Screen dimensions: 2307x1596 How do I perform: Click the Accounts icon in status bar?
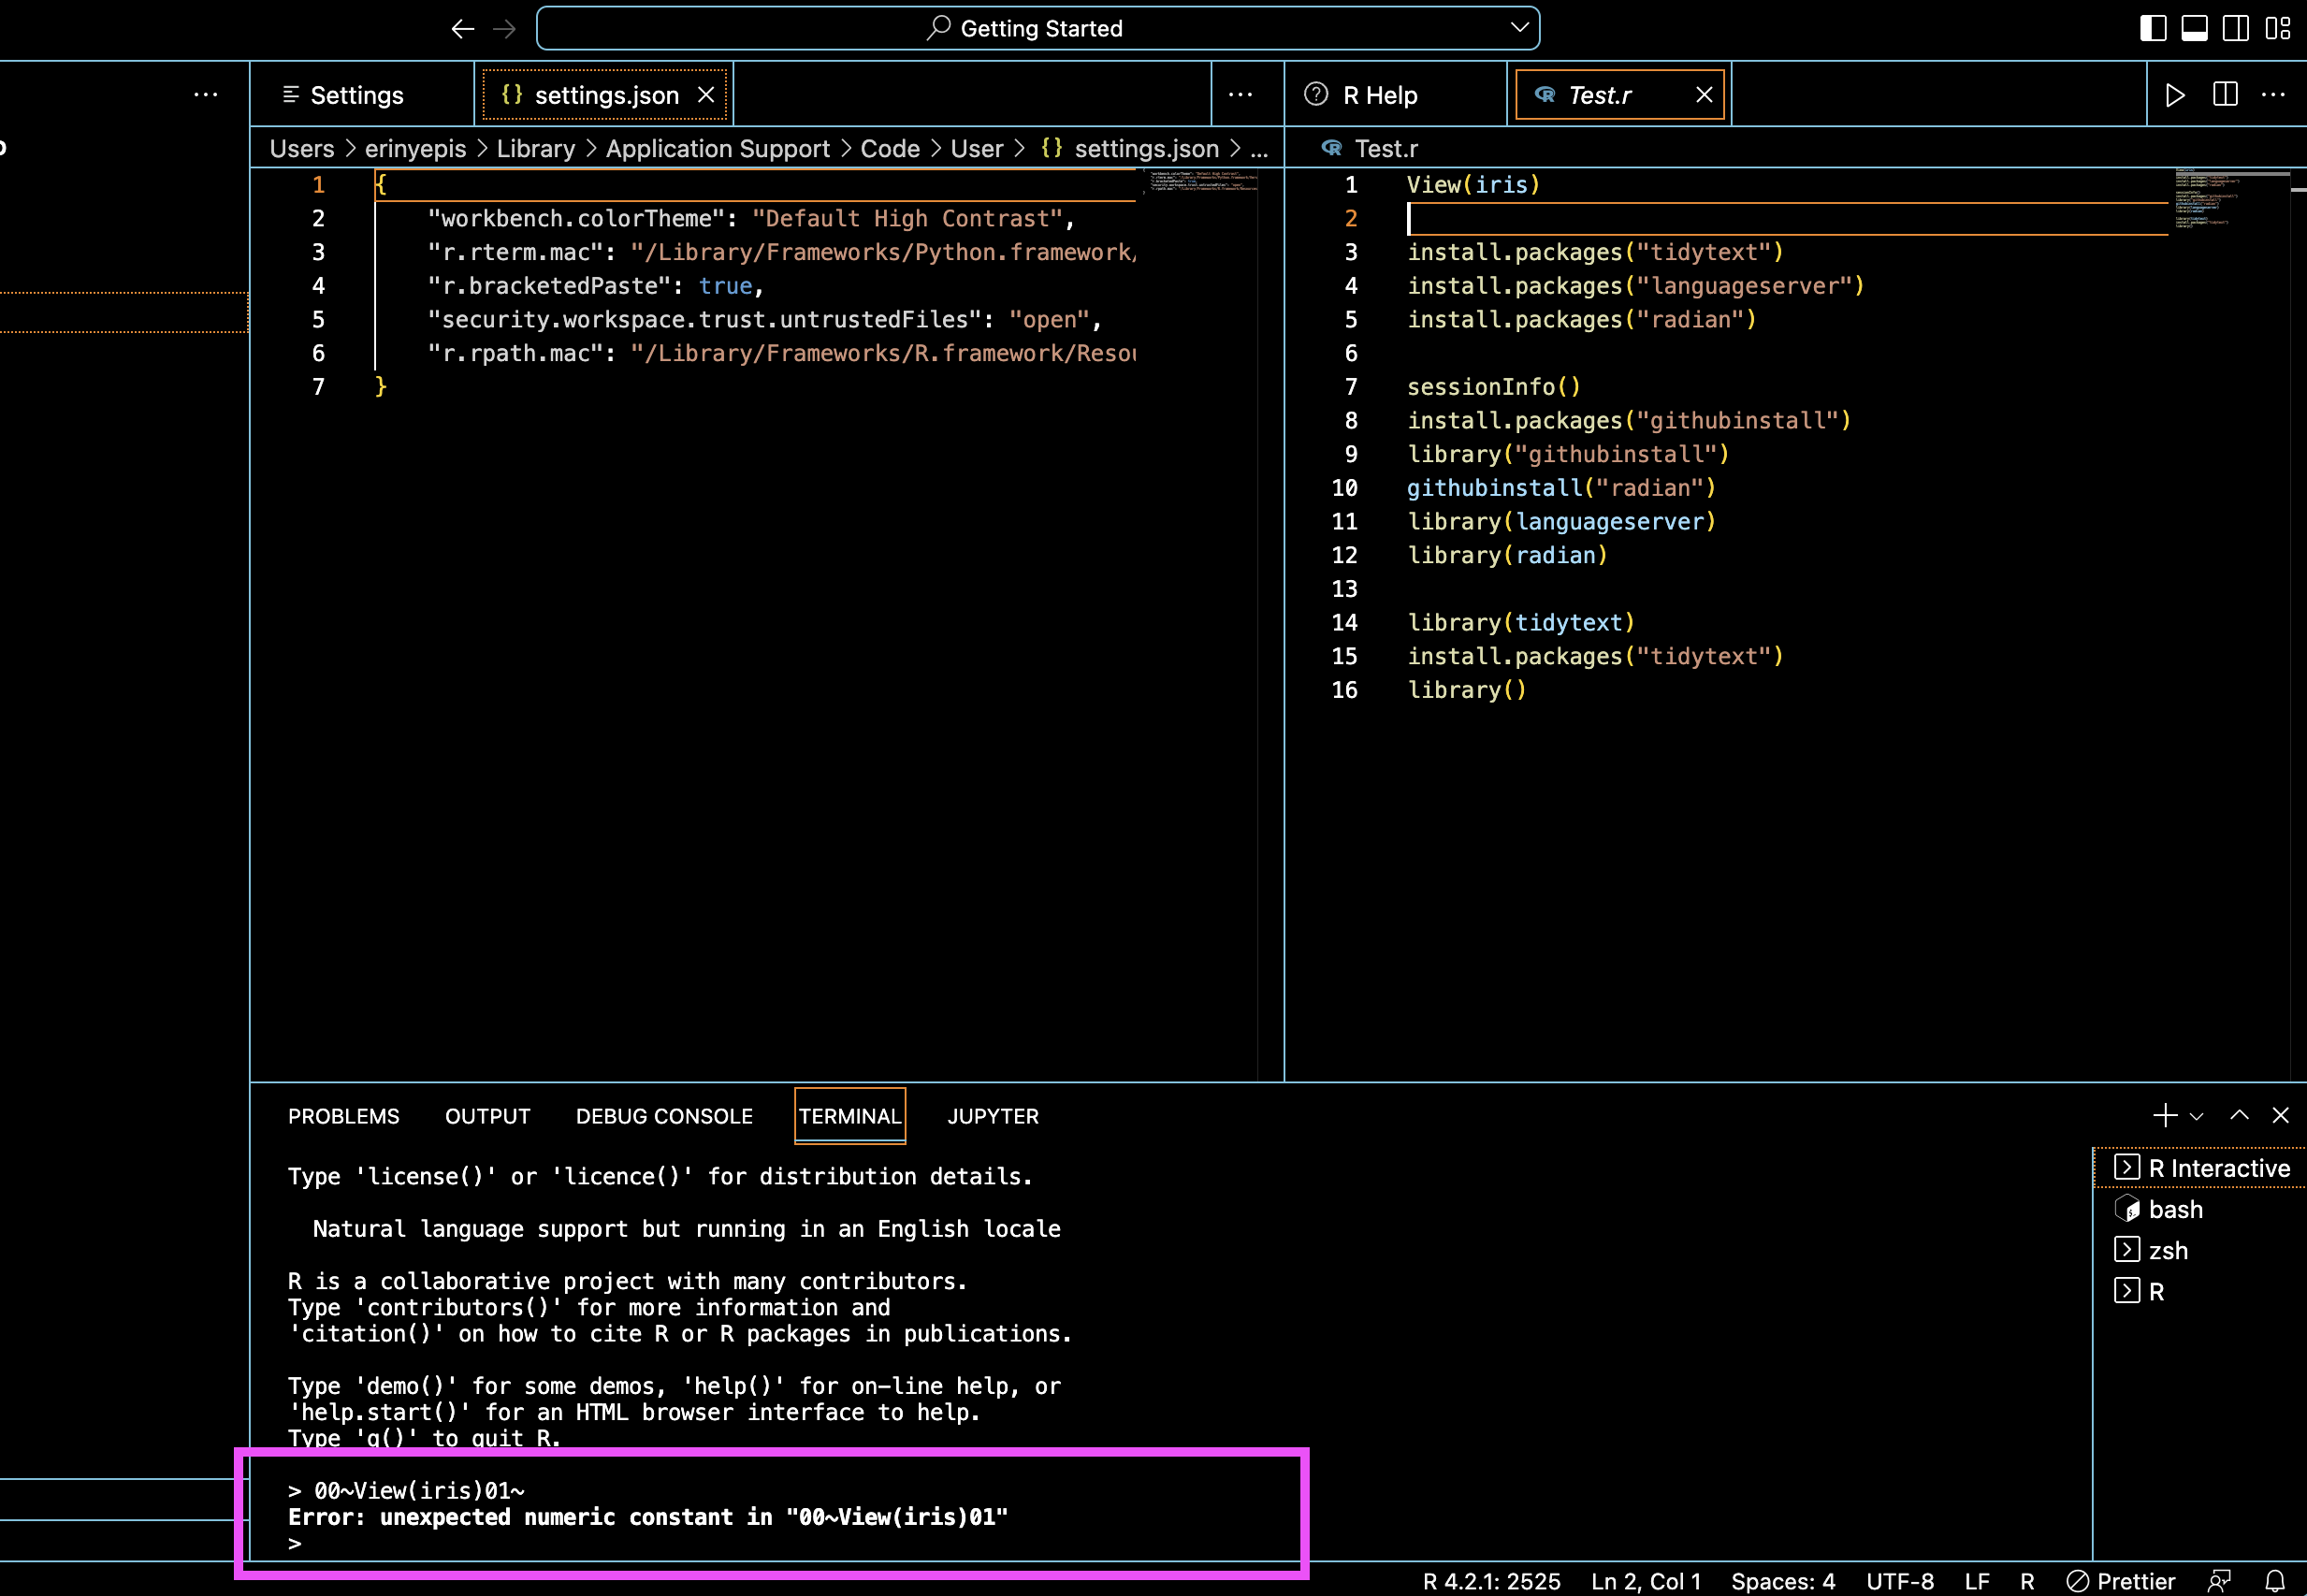click(2219, 1581)
